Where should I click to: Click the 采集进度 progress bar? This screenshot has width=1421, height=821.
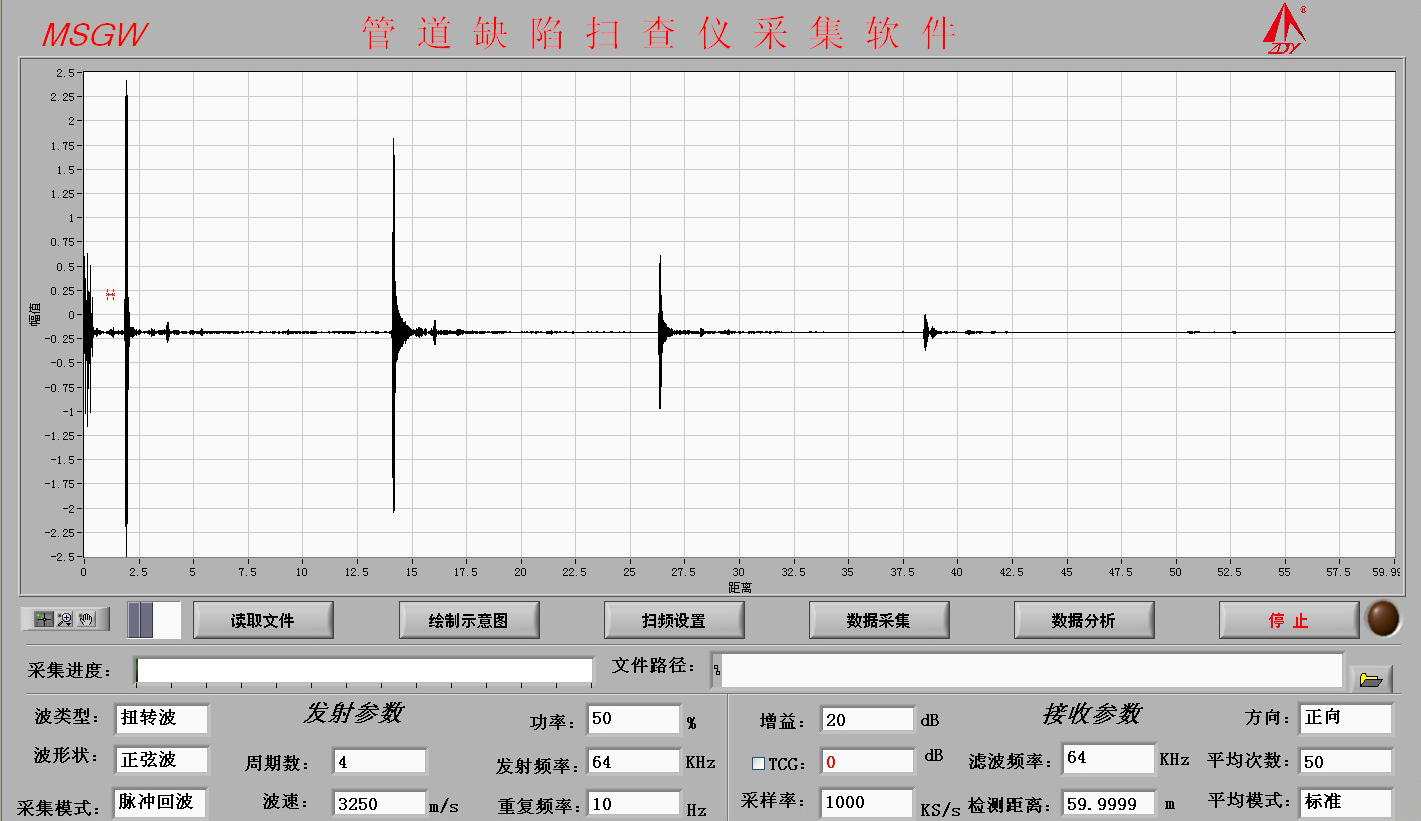click(364, 670)
